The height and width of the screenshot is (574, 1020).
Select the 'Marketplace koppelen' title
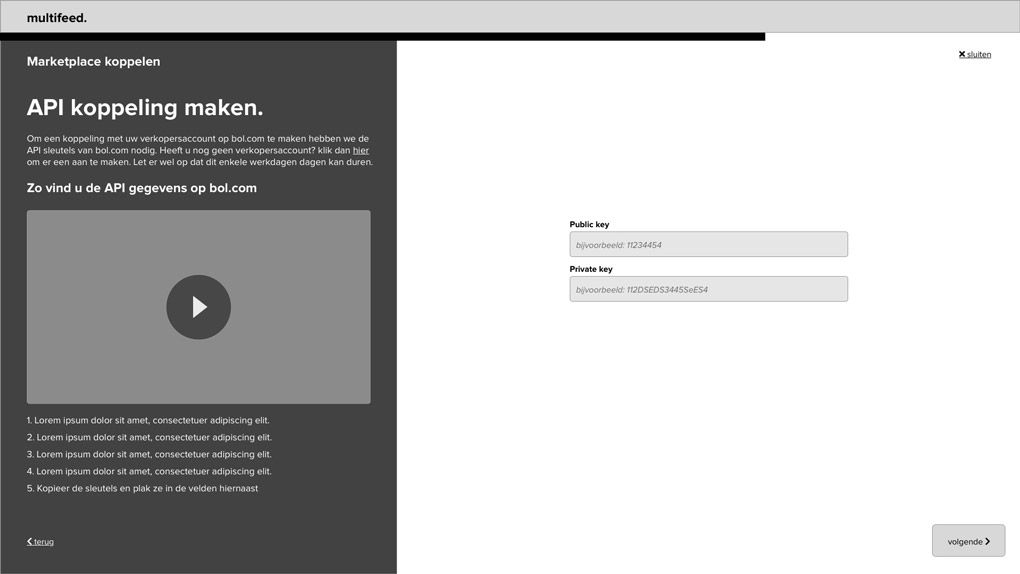click(94, 62)
